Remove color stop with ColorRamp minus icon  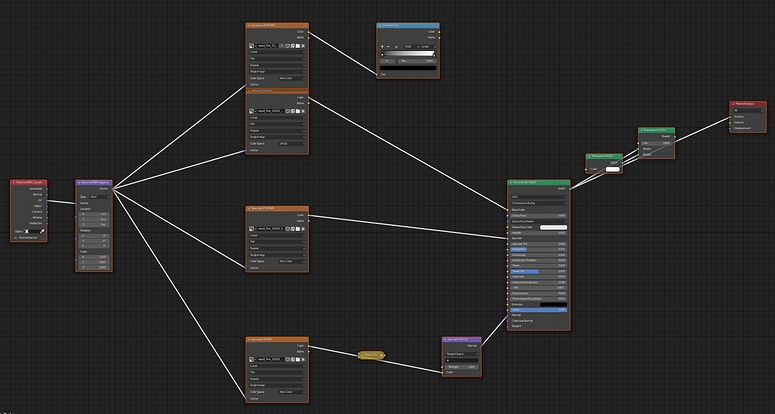388,46
